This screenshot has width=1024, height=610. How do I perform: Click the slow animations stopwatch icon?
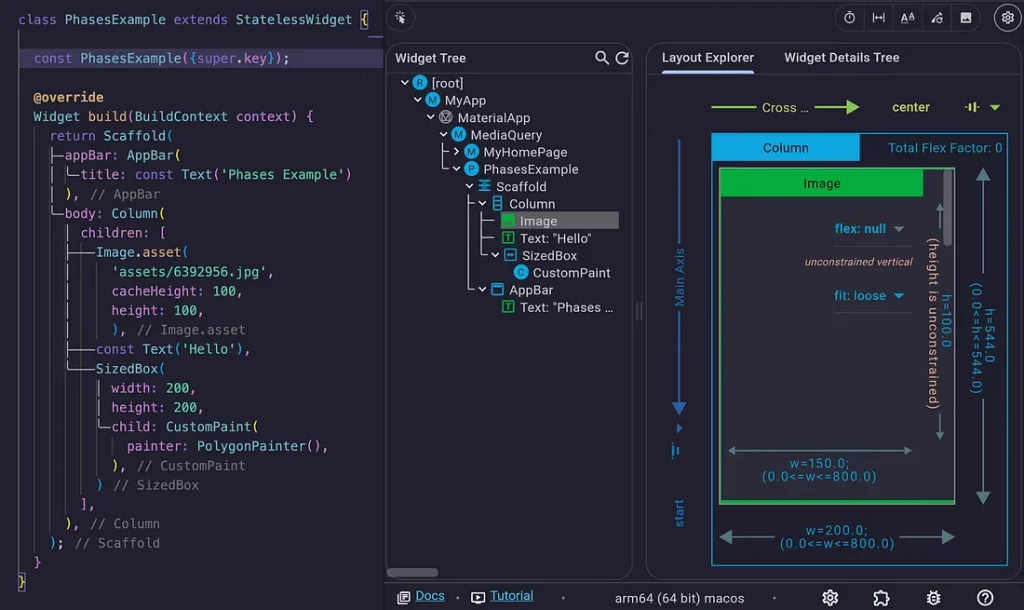[x=849, y=18]
